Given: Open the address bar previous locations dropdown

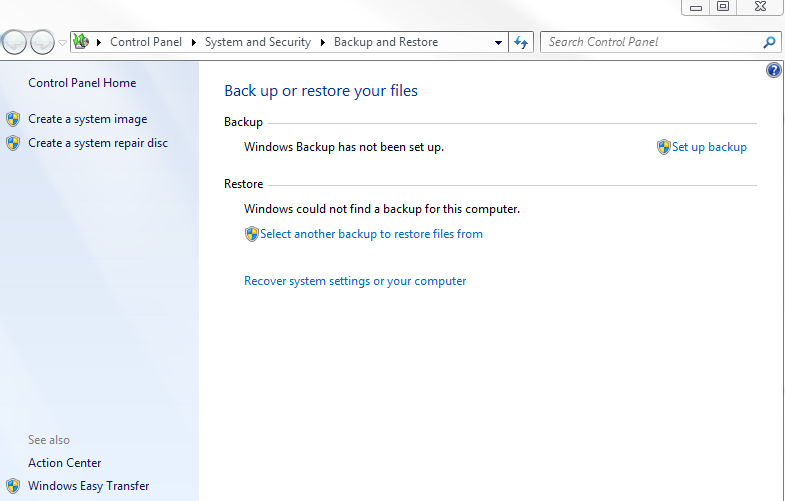Looking at the screenshot, I should 499,43.
